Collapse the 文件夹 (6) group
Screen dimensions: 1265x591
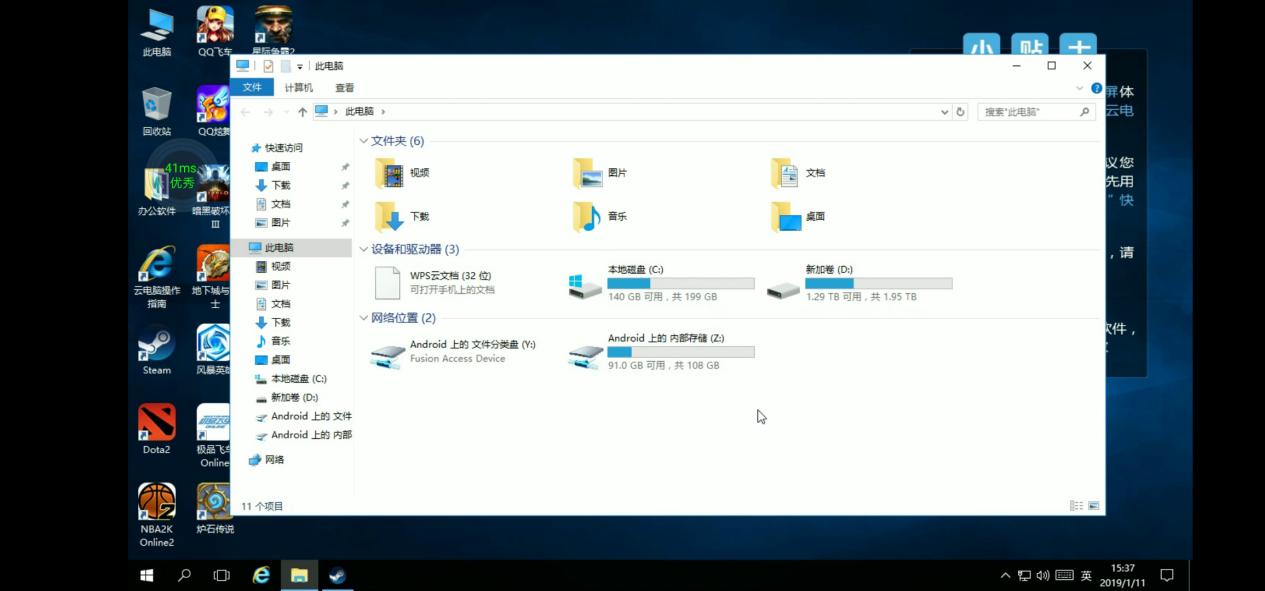click(x=364, y=141)
